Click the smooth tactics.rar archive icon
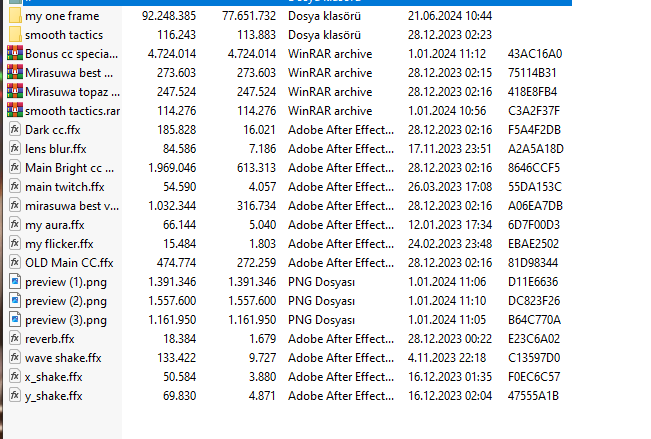 (15, 110)
